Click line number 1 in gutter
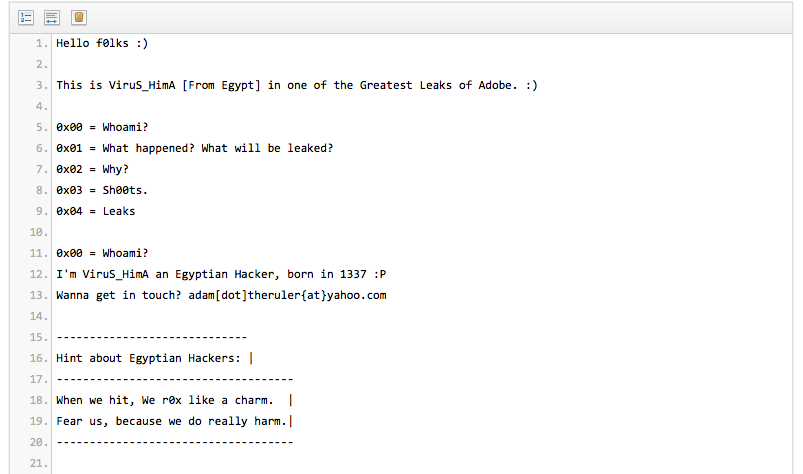The height and width of the screenshot is (474, 803). tap(41, 44)
